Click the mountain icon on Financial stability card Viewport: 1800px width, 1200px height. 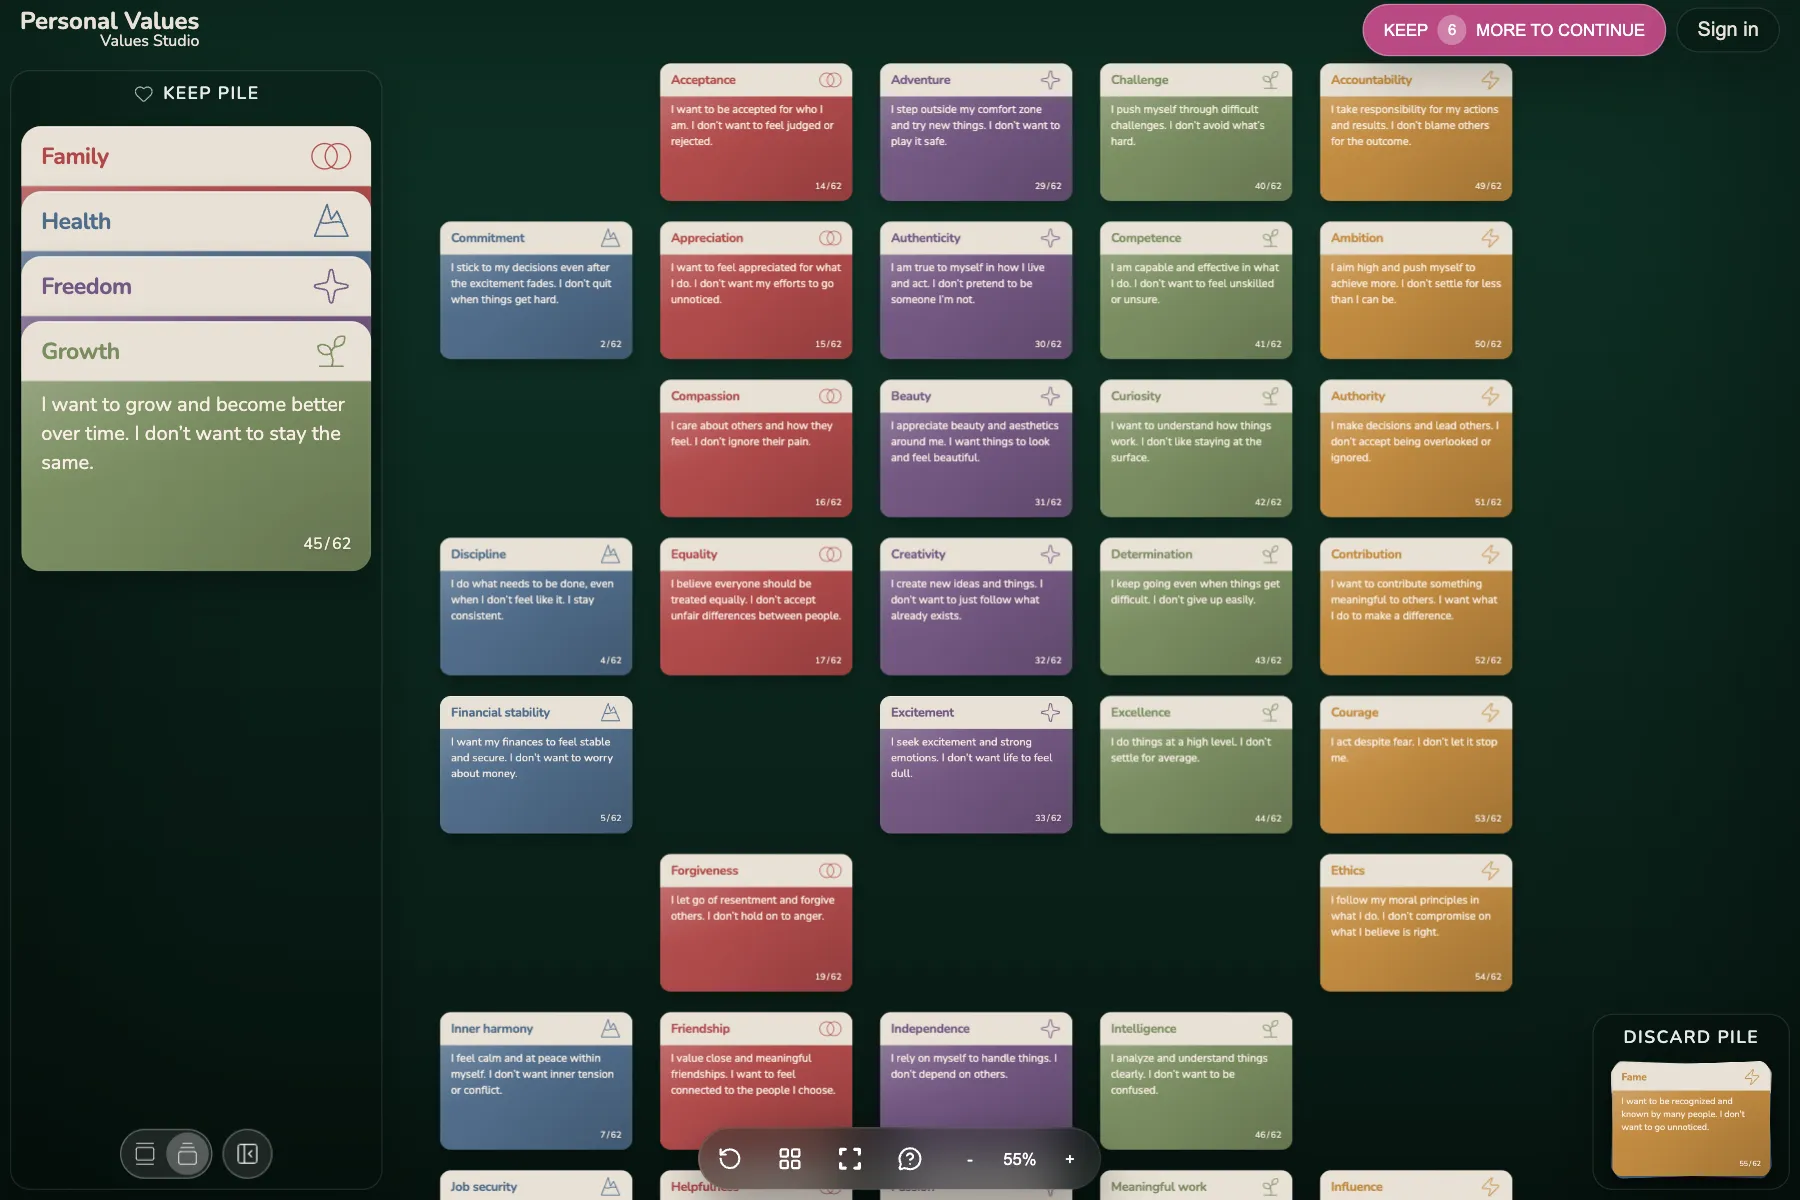[610, 712]
